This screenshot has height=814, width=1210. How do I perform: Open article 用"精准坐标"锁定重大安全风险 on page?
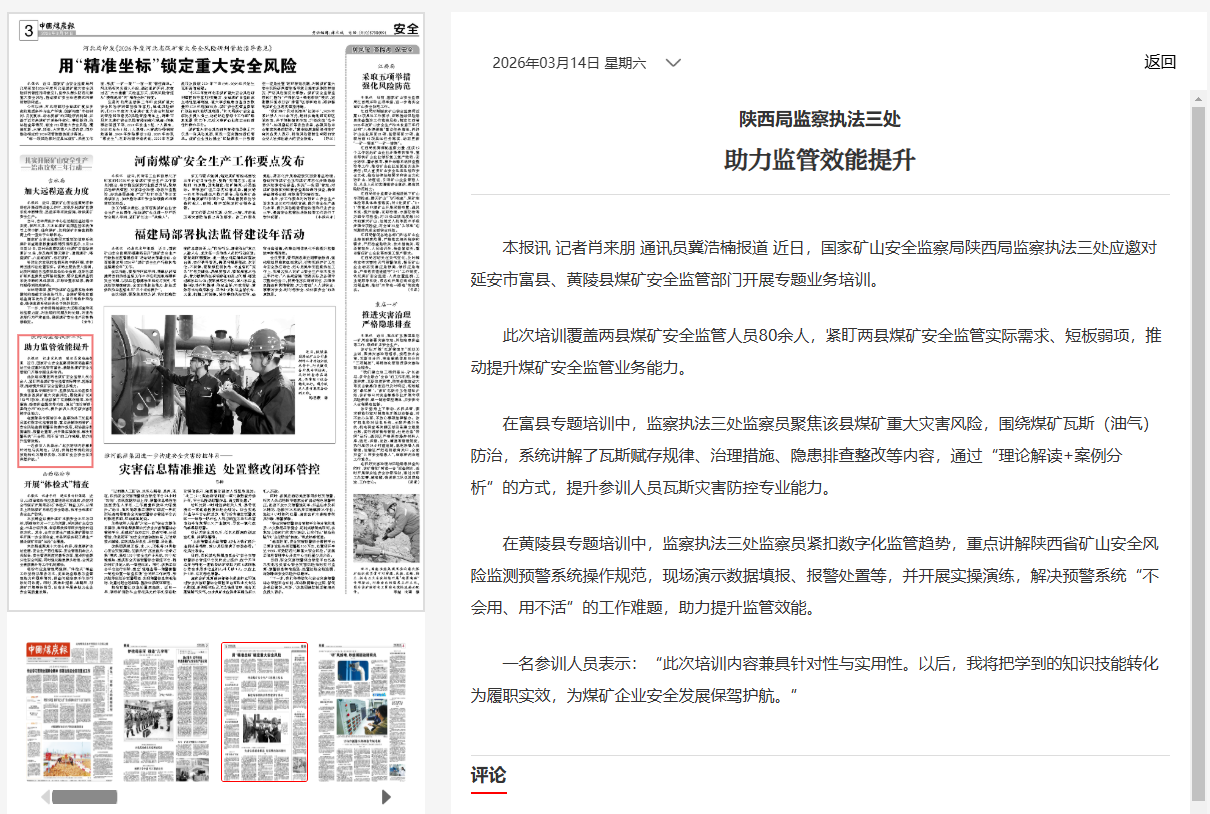191,66
